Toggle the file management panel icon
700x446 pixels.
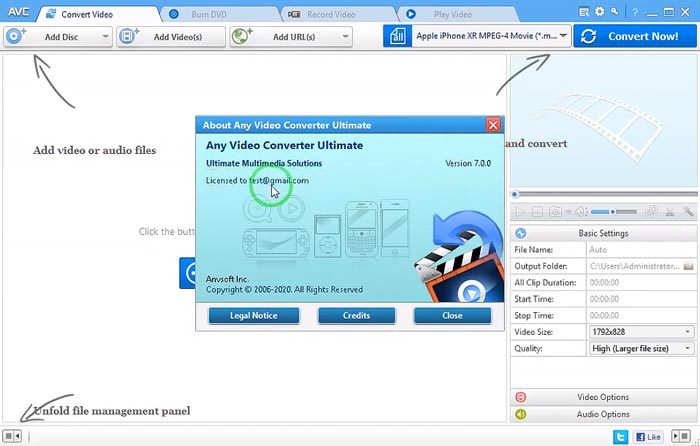(12, 435)
